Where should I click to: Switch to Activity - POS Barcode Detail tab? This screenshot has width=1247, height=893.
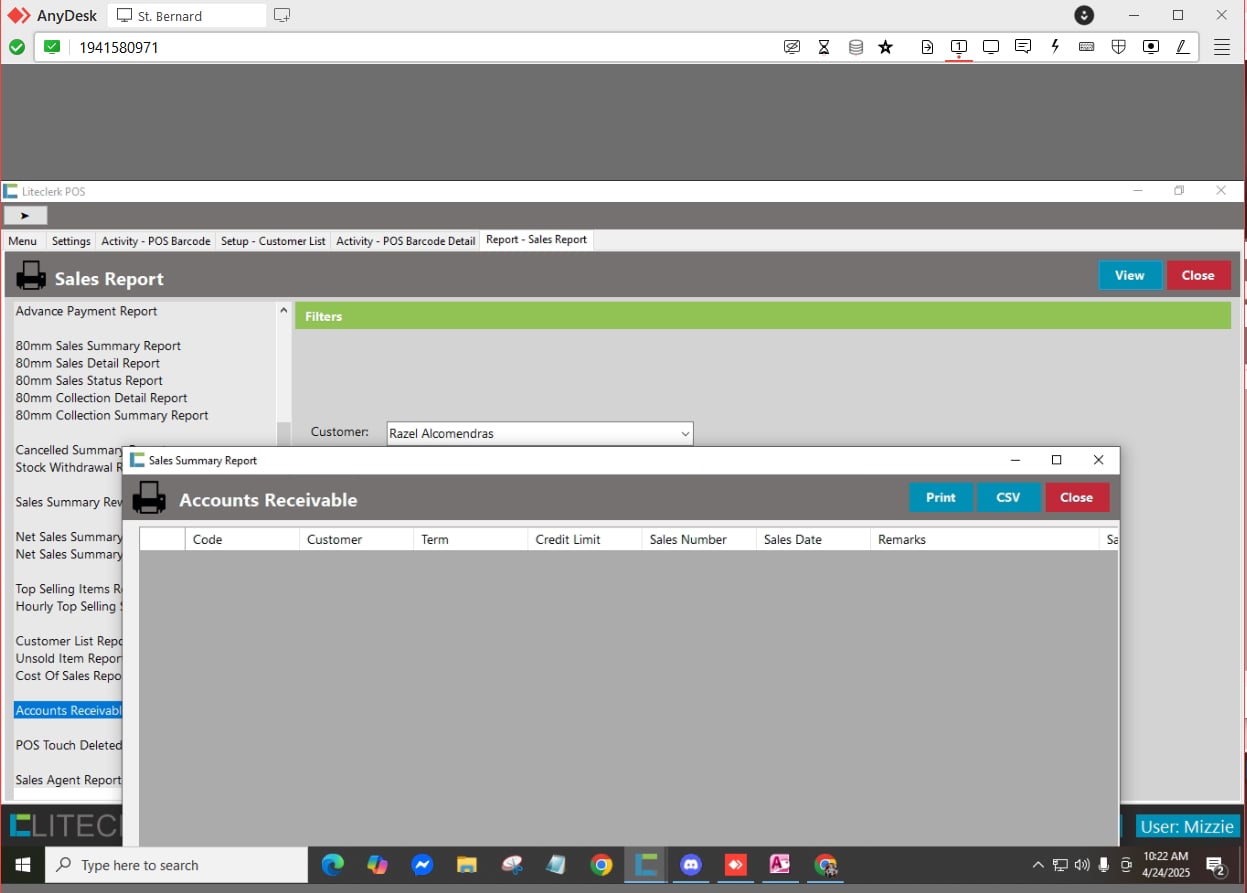click(405, 241)
